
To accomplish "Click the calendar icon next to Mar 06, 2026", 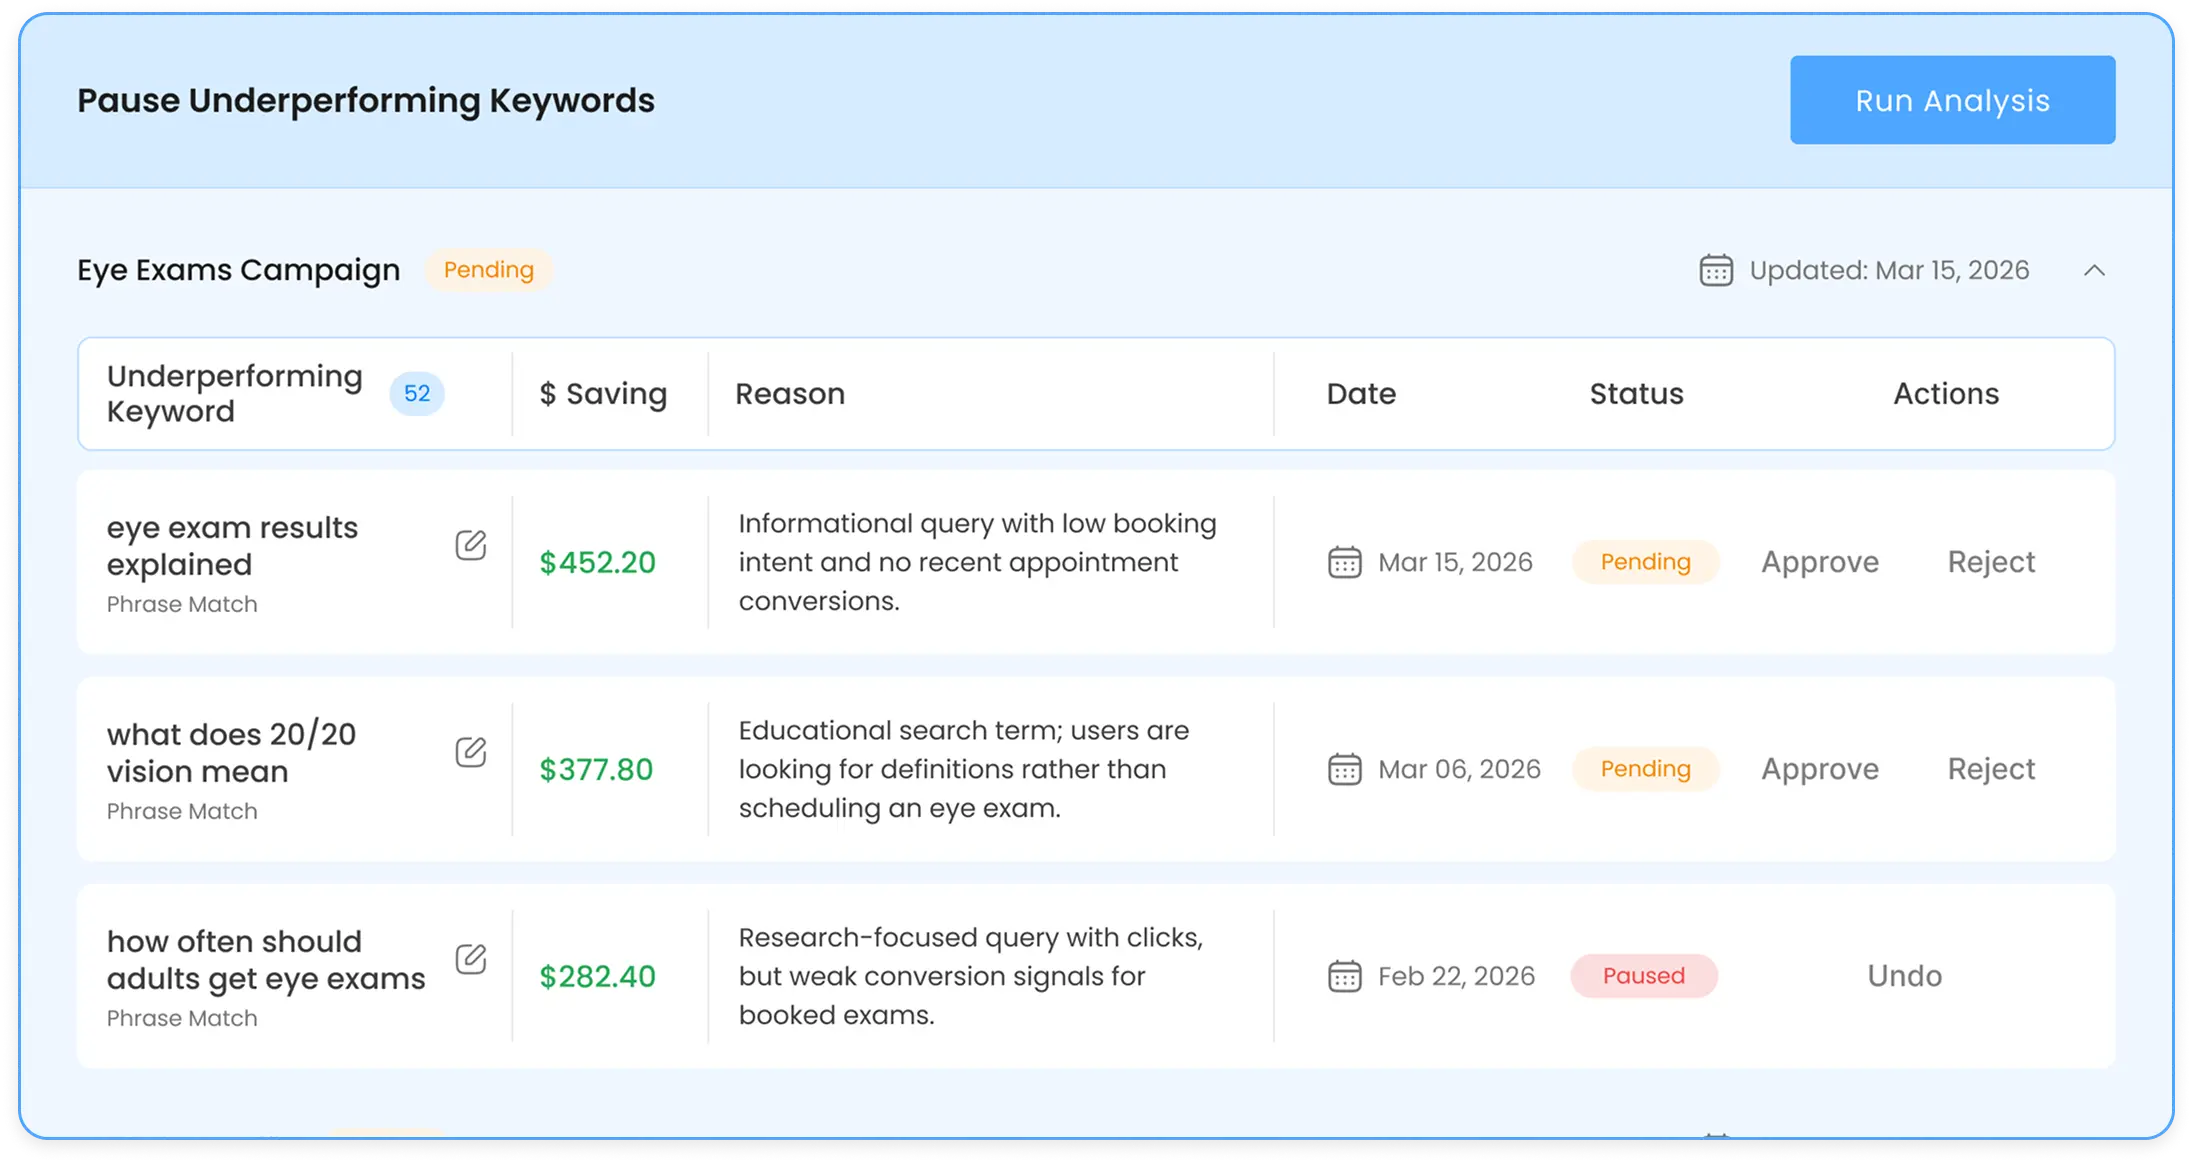I will tap(1344, 769).
